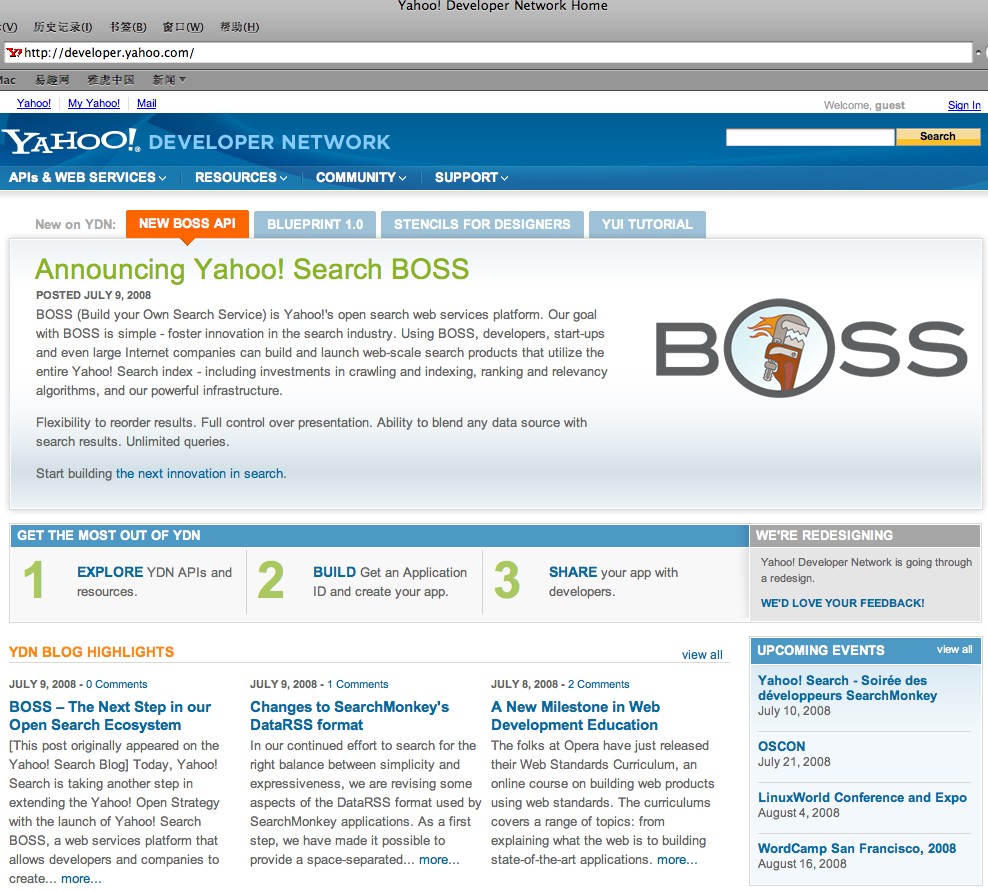Expand the Support navigation menu

click(x=471, y=178)
